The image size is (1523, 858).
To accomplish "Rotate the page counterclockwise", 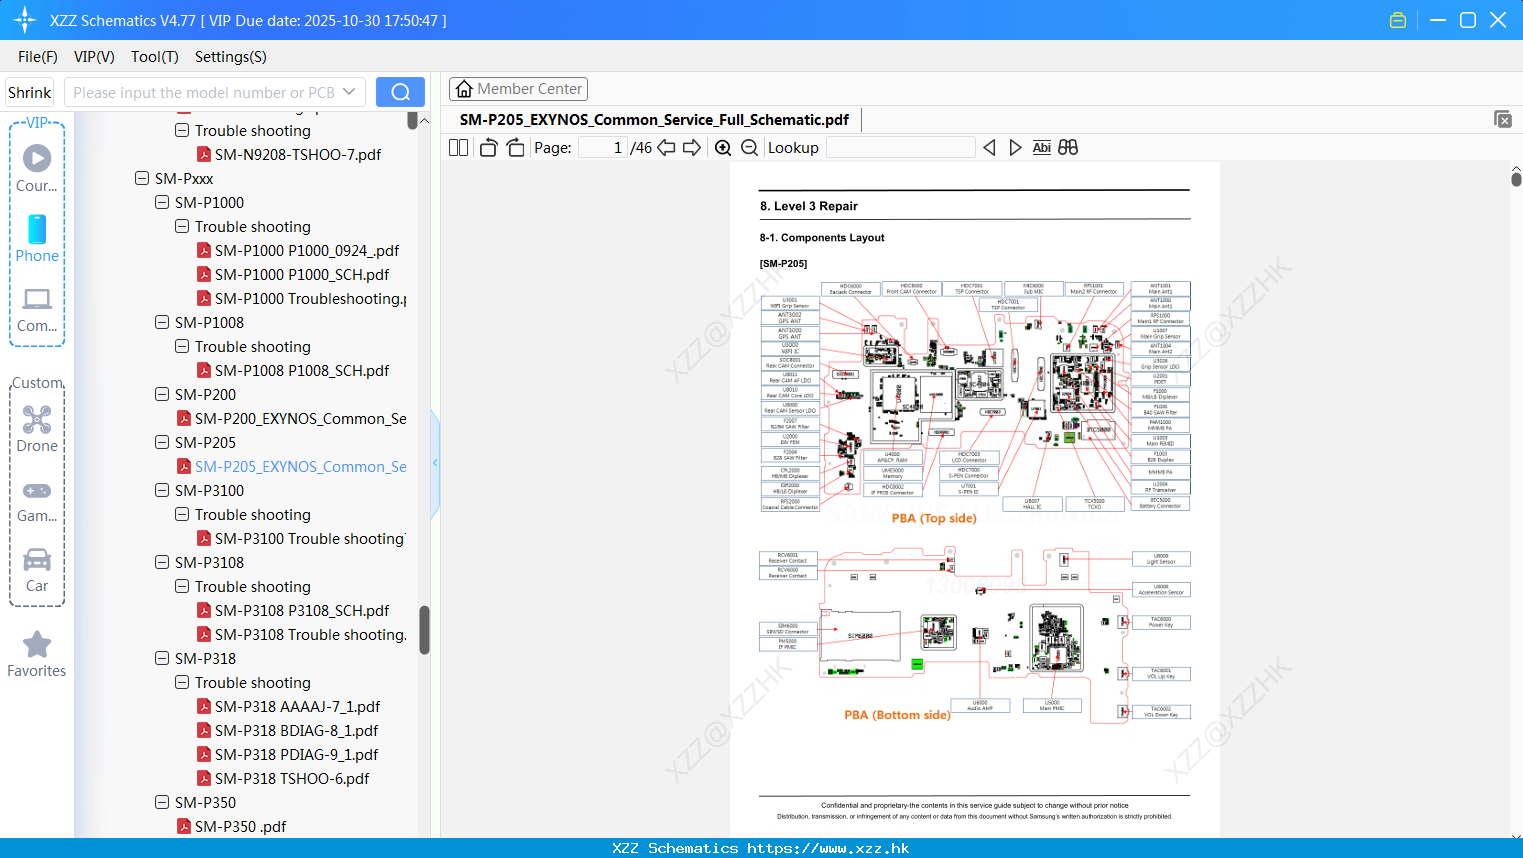I will pos(488,148).
